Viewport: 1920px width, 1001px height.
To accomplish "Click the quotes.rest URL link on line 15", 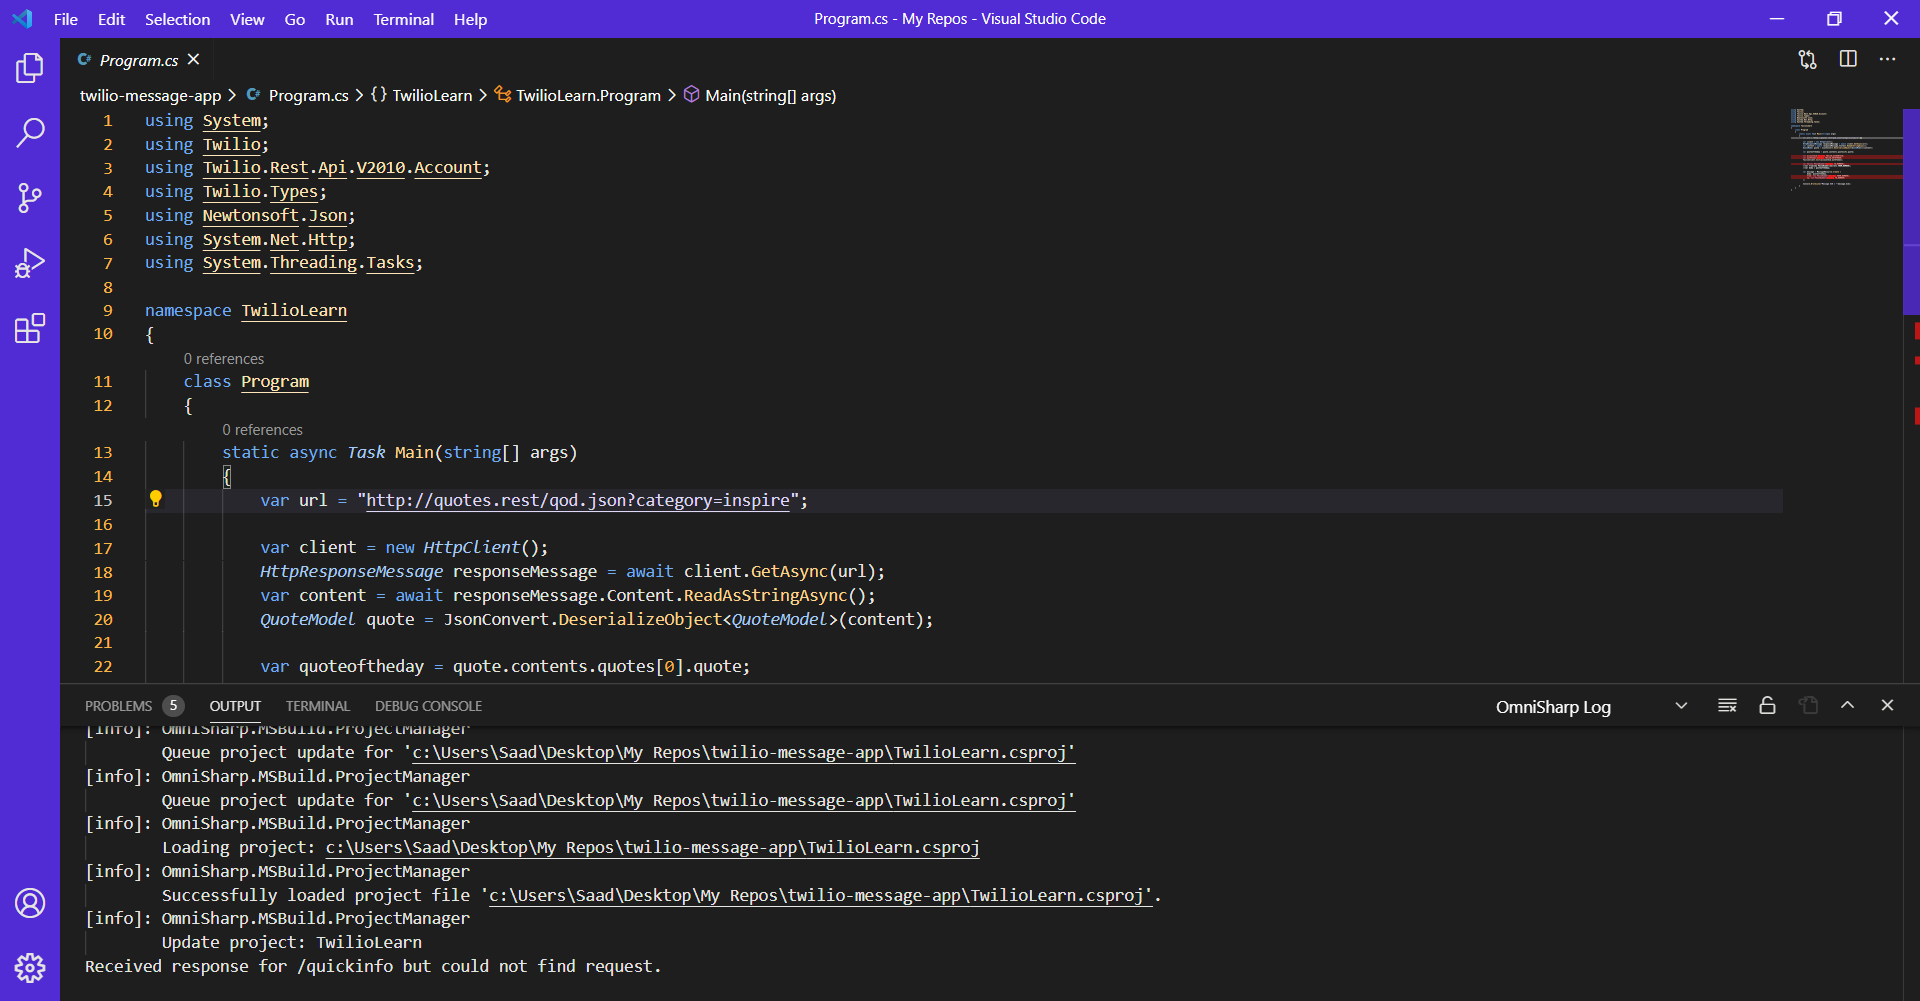I will pos(578,501).
